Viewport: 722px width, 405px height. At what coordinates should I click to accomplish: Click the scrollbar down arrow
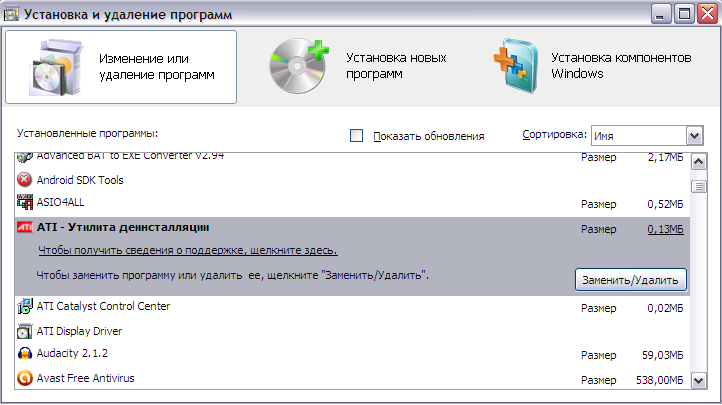(699, 381)
